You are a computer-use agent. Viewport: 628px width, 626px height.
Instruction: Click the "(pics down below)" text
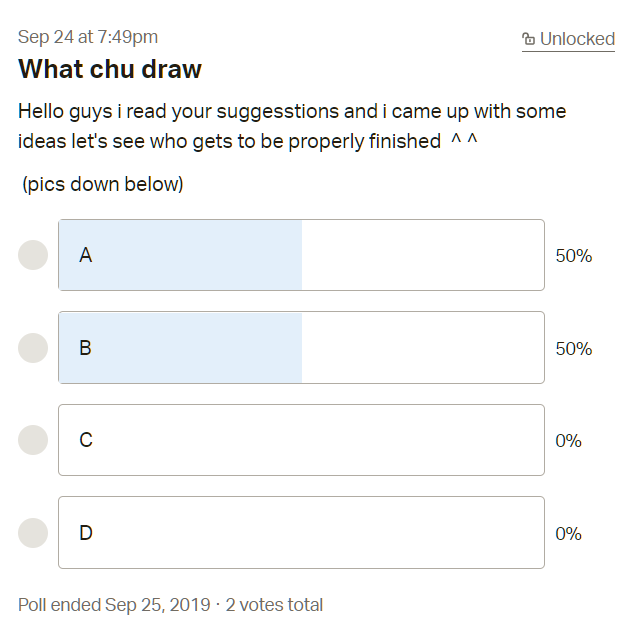pos(103,184)
